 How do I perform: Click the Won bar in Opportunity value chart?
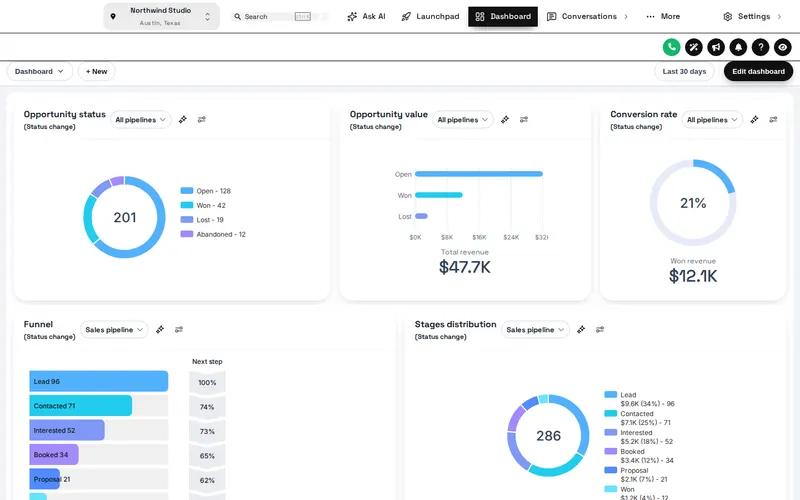click(439, 195)
